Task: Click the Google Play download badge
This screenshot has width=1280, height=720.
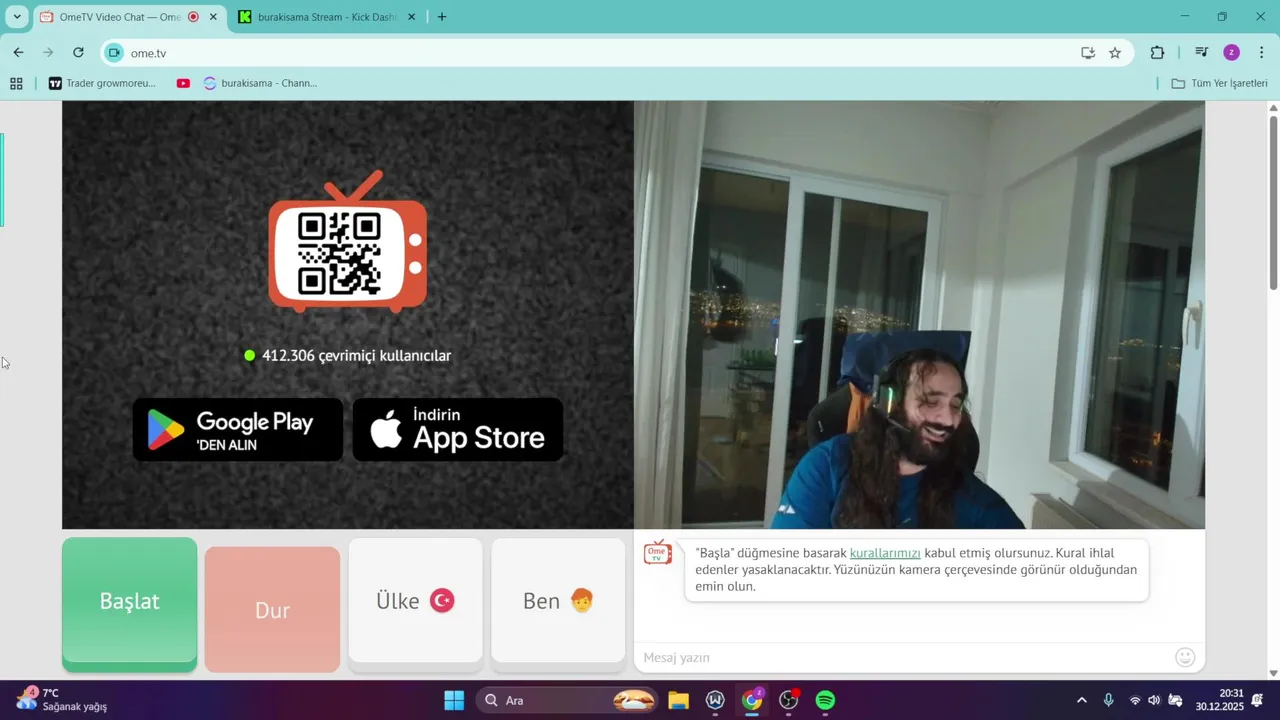Action: pos(238,430)
